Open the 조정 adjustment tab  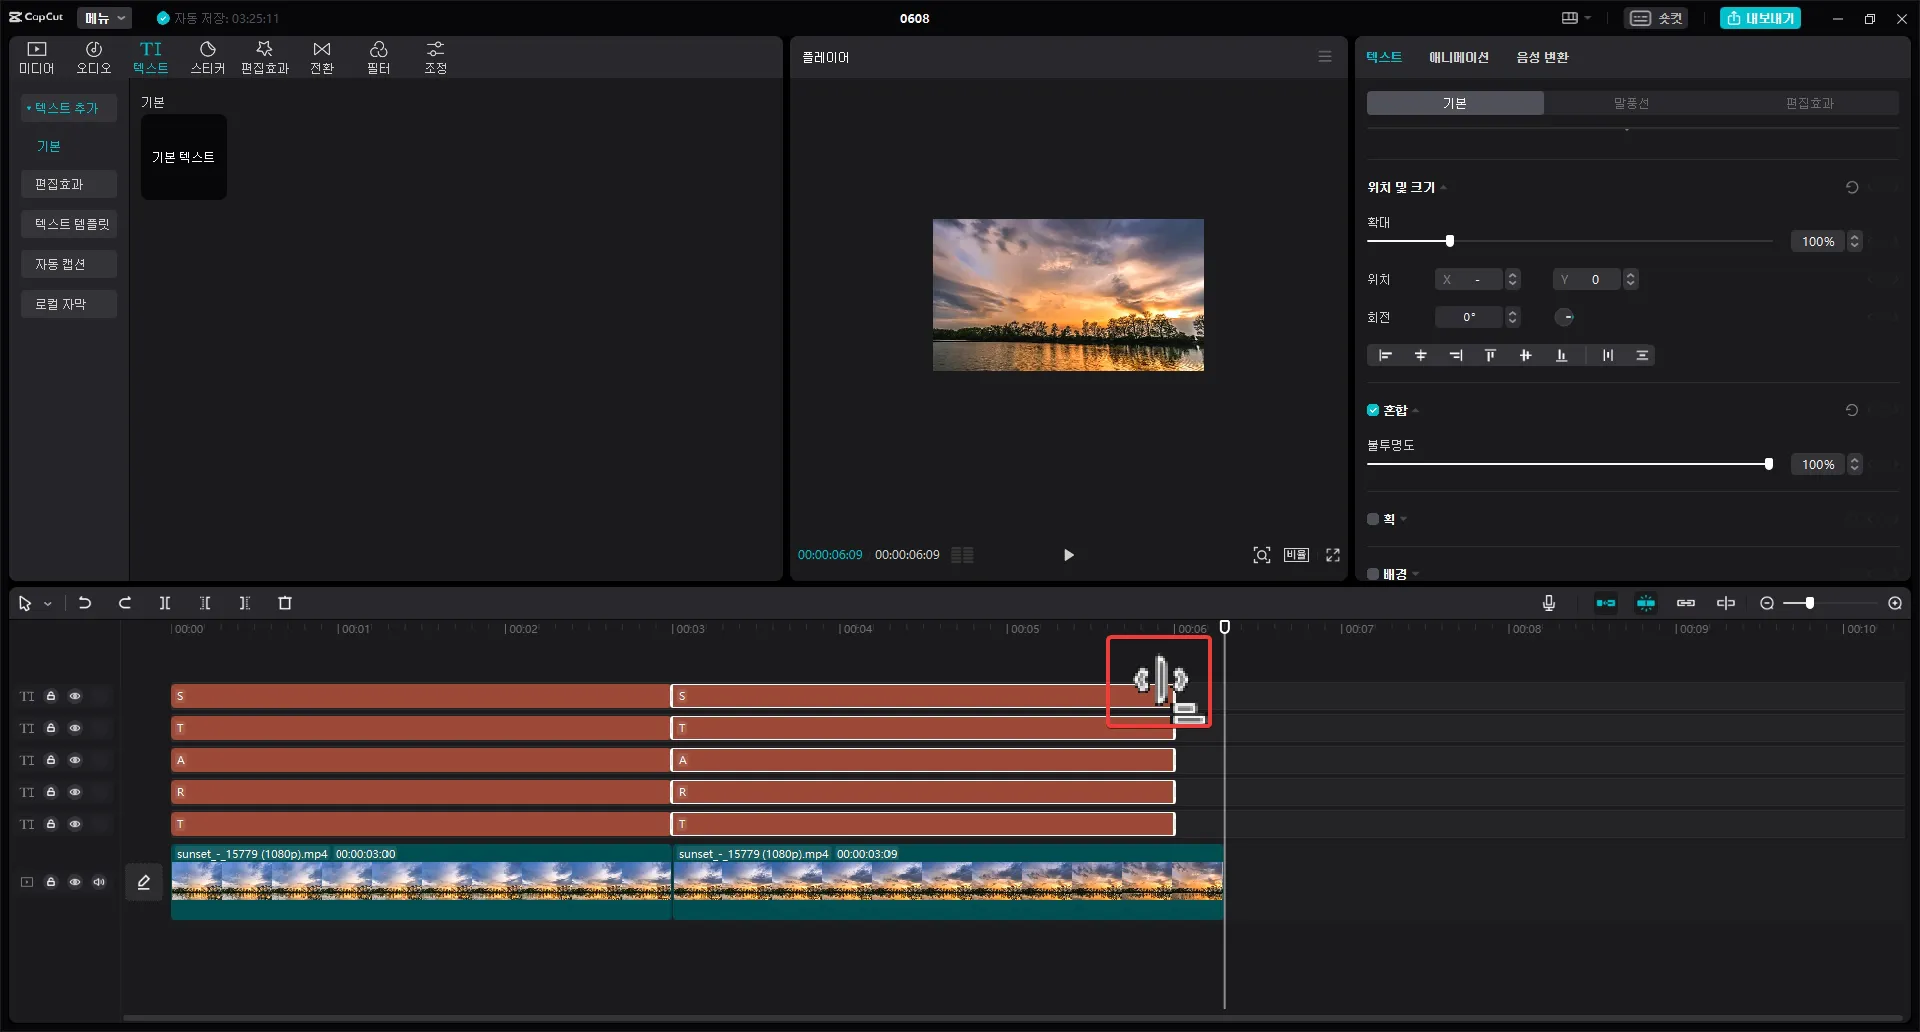tap(436, 58)
